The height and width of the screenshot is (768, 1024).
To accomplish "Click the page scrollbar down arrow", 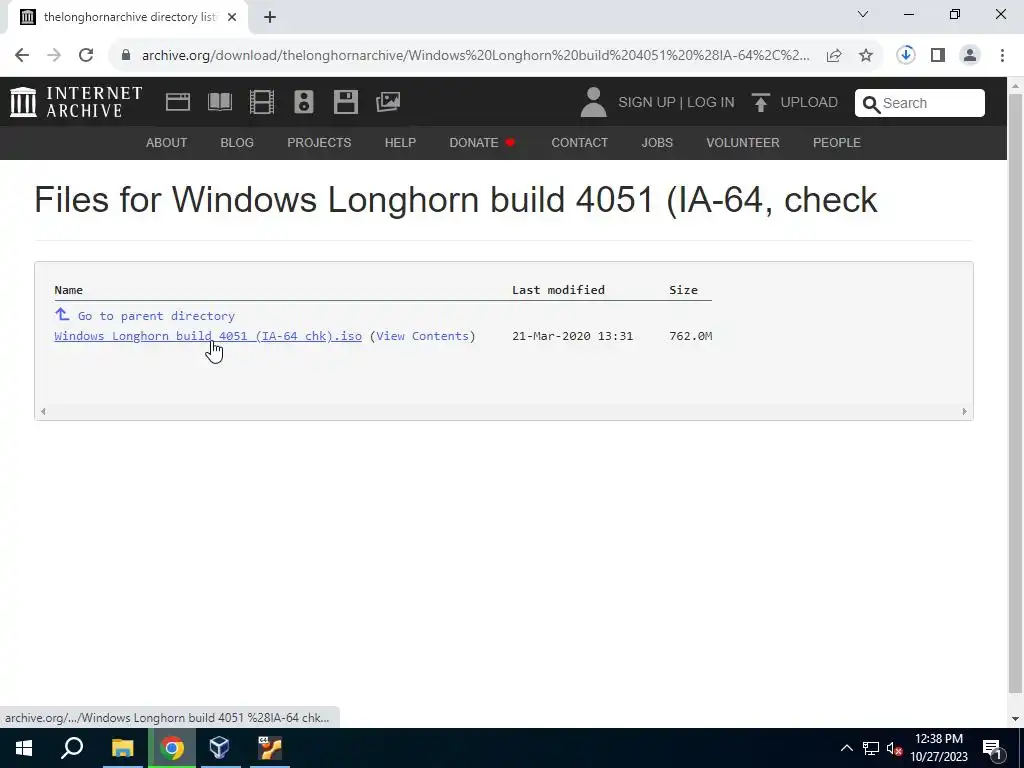I will tap(1015, 719).
